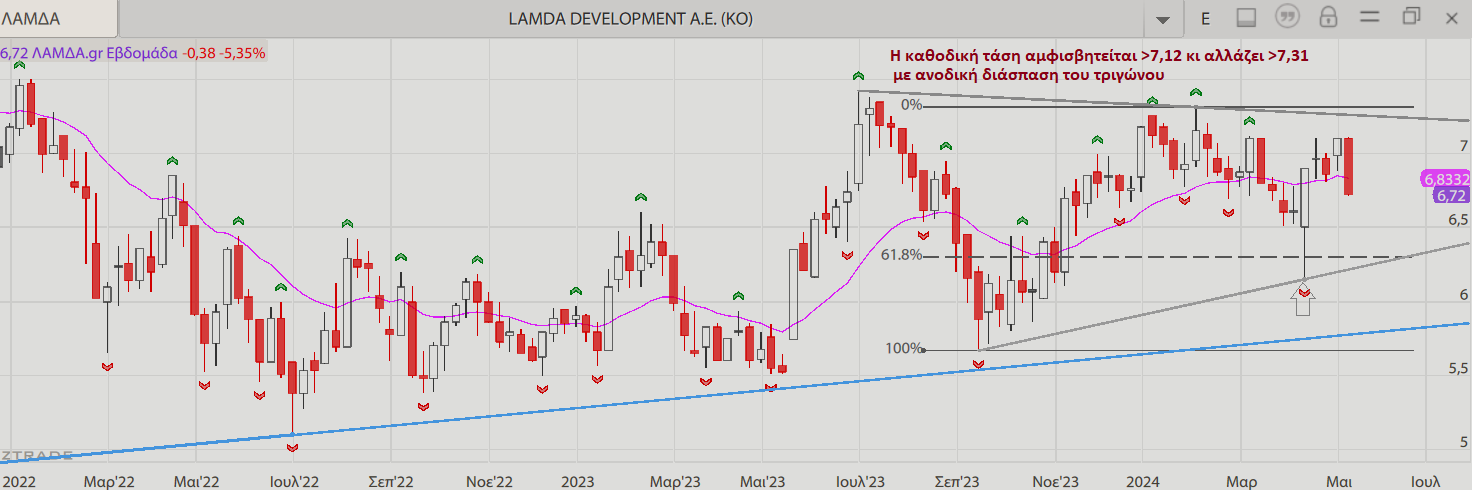Viewport: 1472px width, 490px height.
Task: Click the 2022 date axis label
Action: (x=18, y=481)
